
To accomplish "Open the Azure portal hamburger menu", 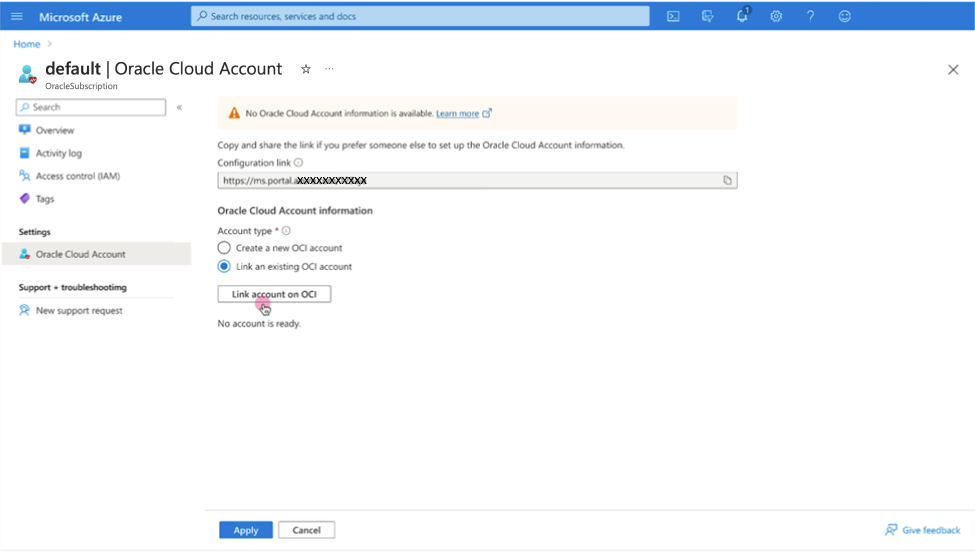I will click(17, 16).
